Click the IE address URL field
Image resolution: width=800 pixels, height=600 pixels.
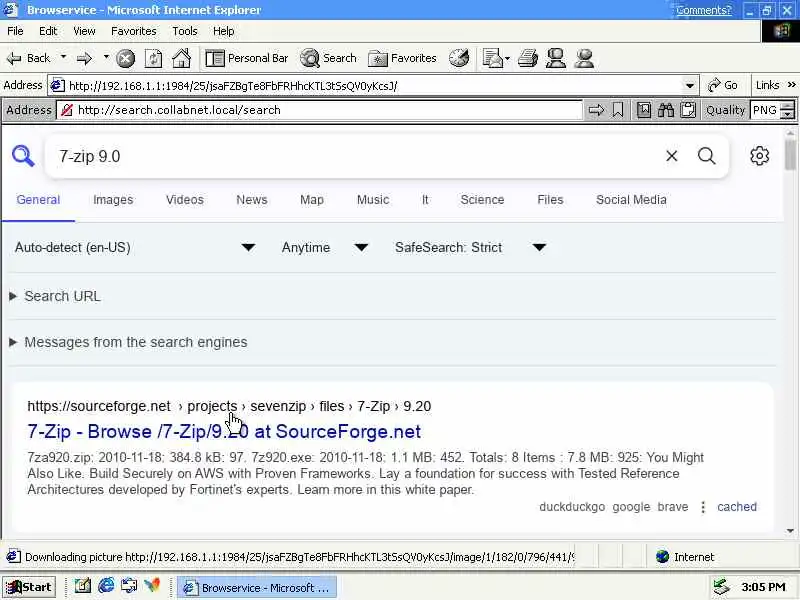pyautogui.click(x=375, y=85)
